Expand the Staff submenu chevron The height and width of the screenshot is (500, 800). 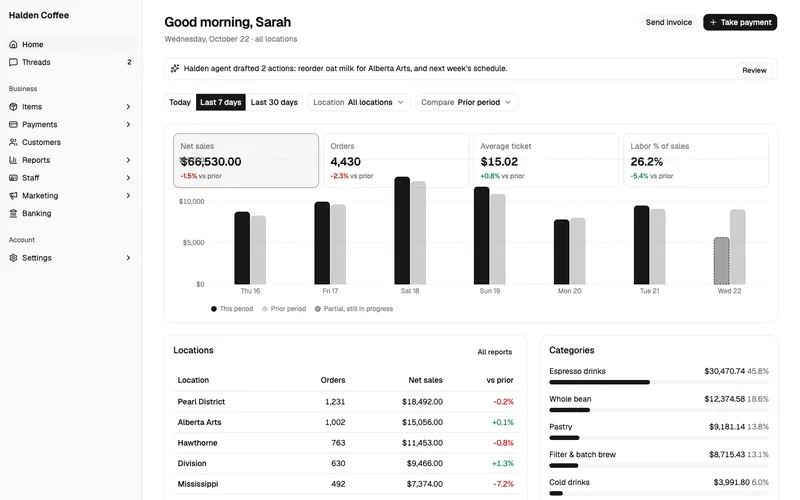128,178
